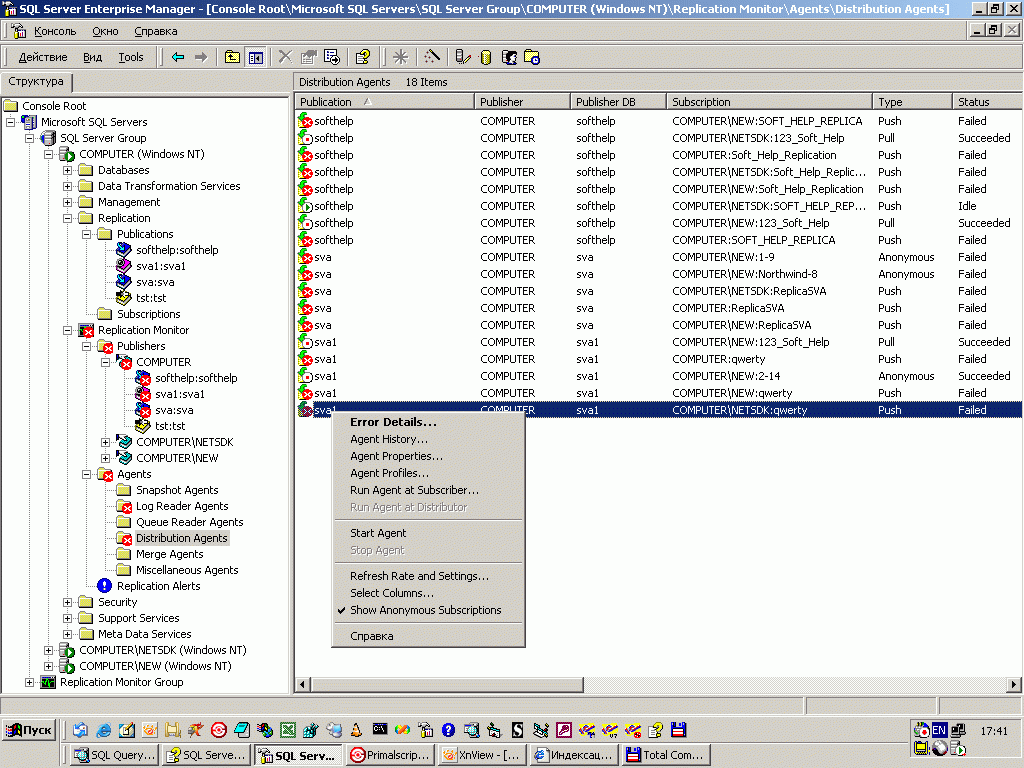Click the Replication Monitor tree icon
The width and height of the screenshot is (1024, 768).
86,330
